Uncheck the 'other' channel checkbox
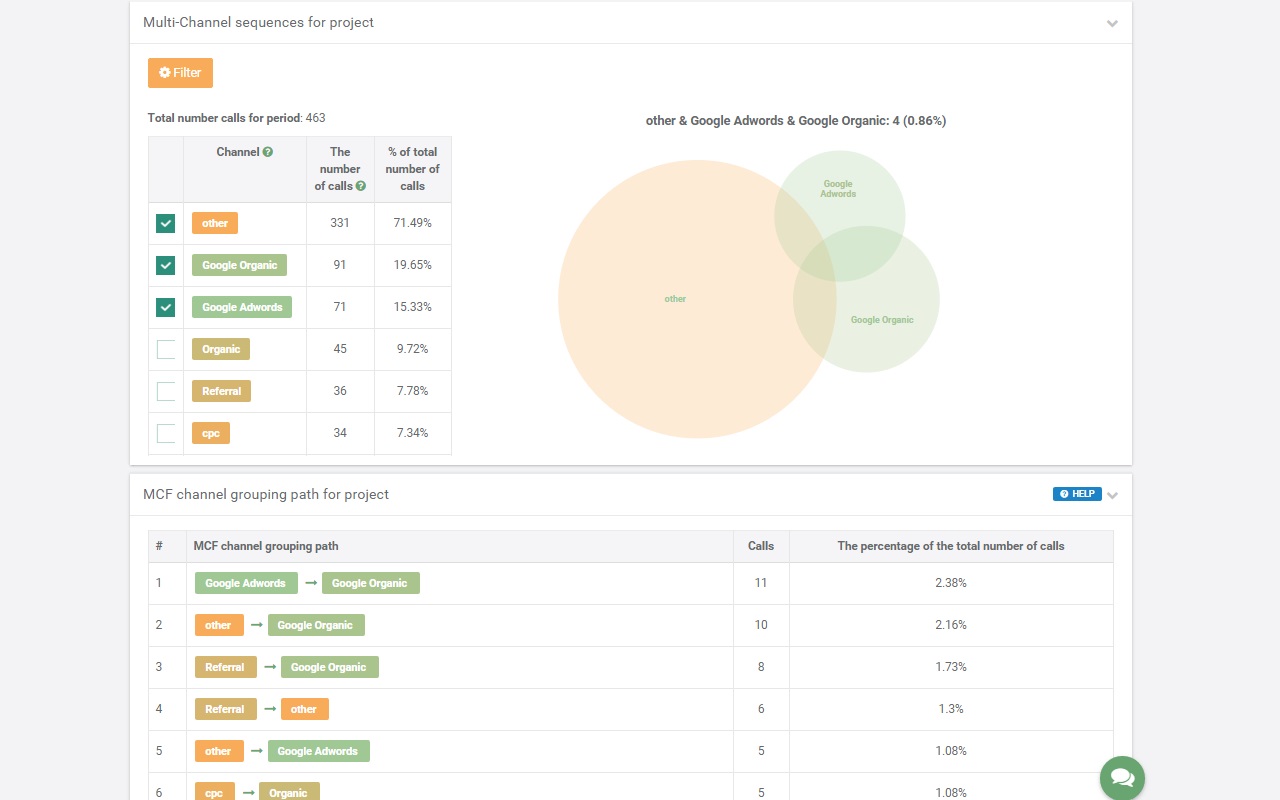The image size is (1280, 800). coord(166,223)
